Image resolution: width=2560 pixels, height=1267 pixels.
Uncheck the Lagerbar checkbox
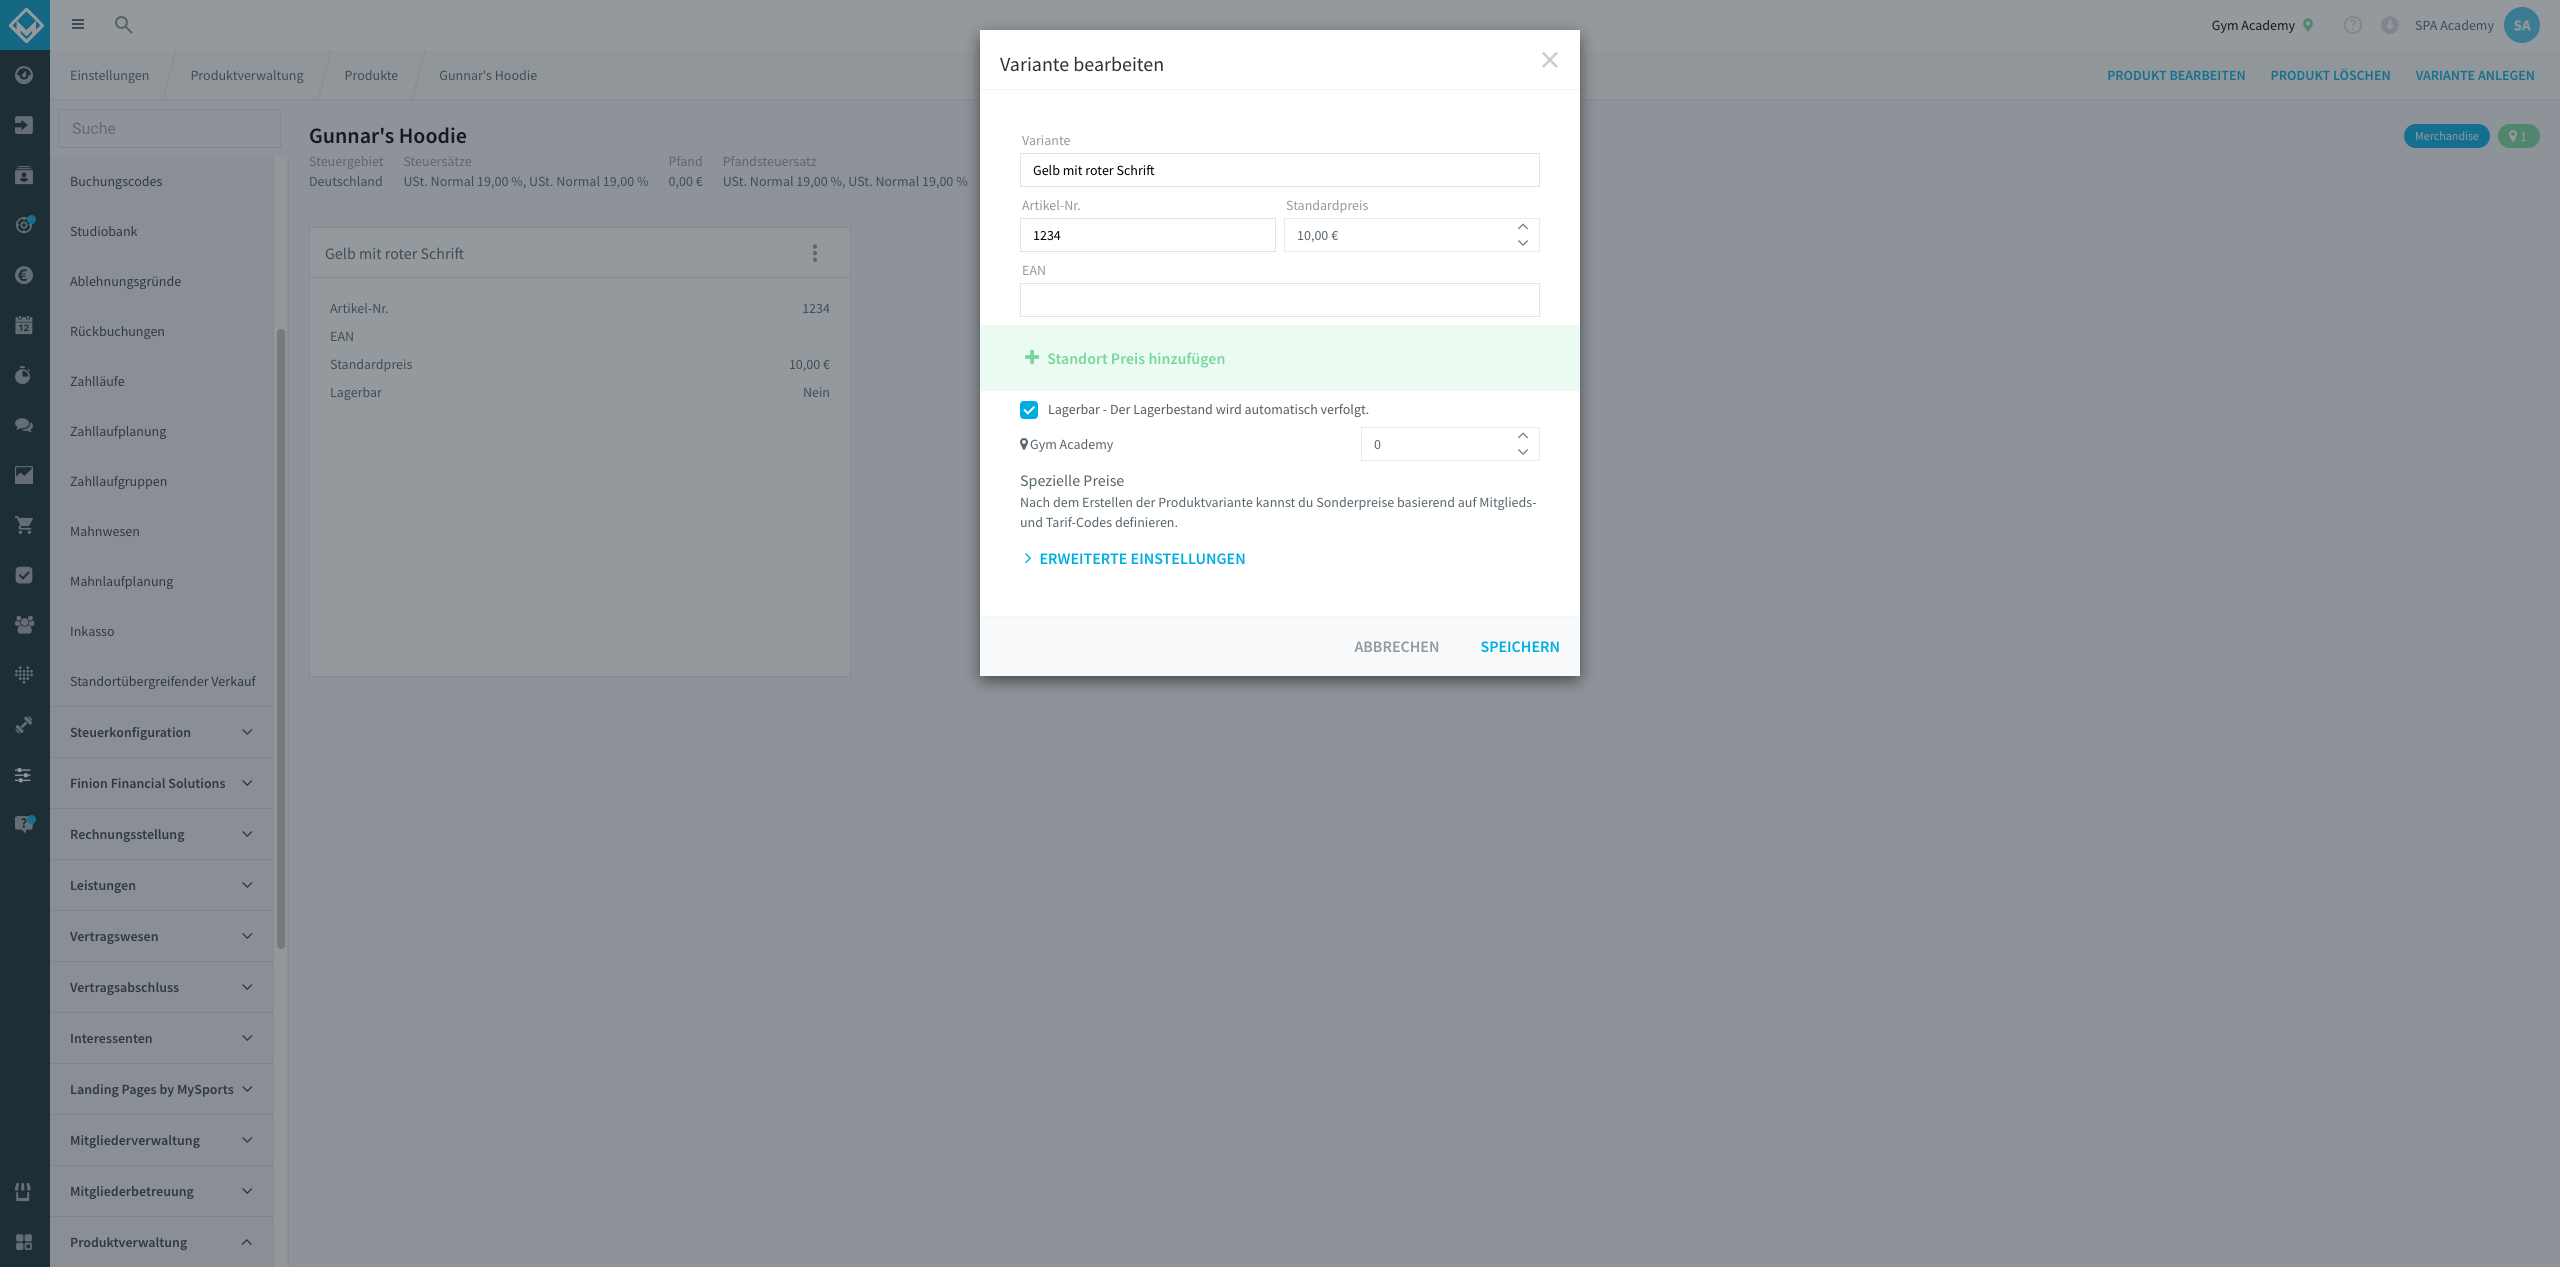[x=1029, y=410]
